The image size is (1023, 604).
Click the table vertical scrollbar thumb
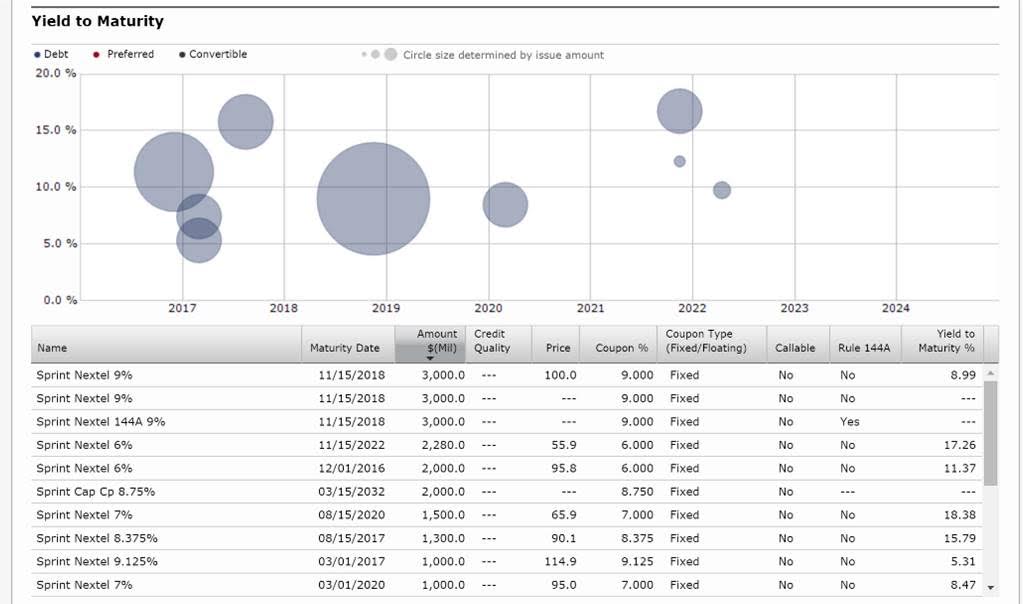click(991, 431)
